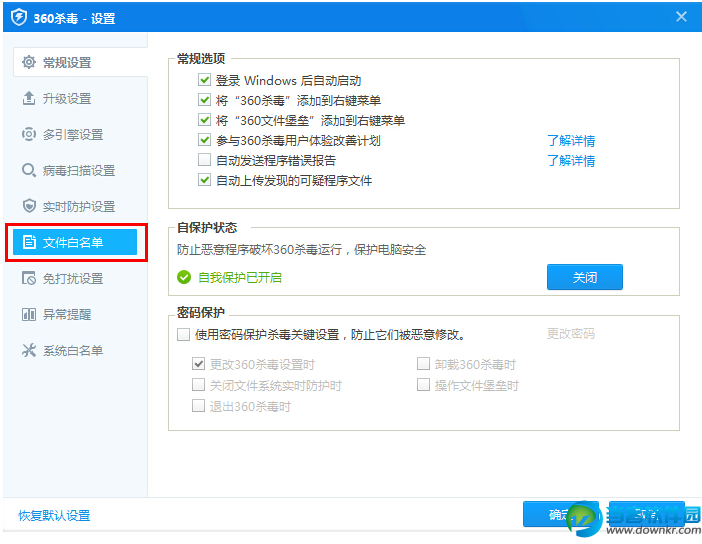This screenshot has width=702, height=544.
Task: Uncheck 登录 Windows 后自动启动
Action: click(x=204, y=80)
